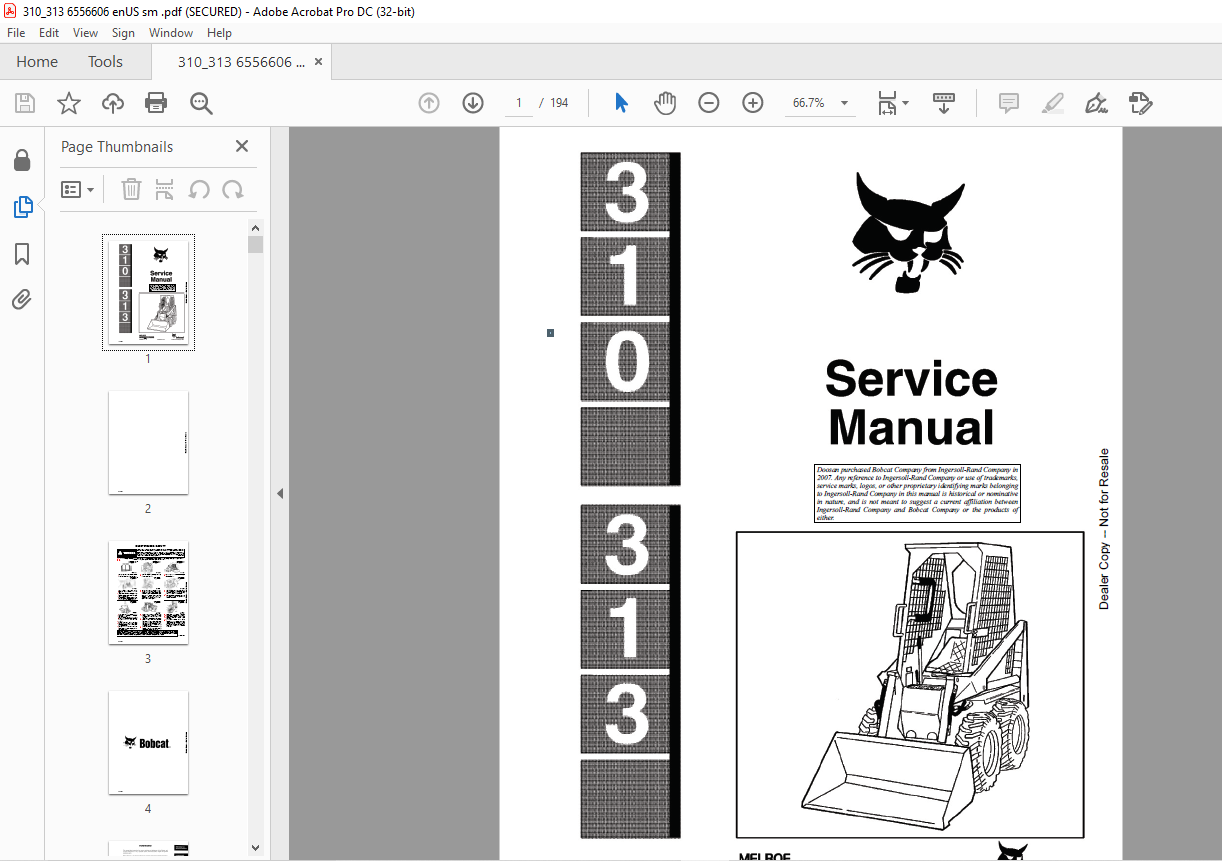The height and width of the screenshot is (861, 1222).
Task: Choose the Selection arrow tool
Action: coord(621,103)
